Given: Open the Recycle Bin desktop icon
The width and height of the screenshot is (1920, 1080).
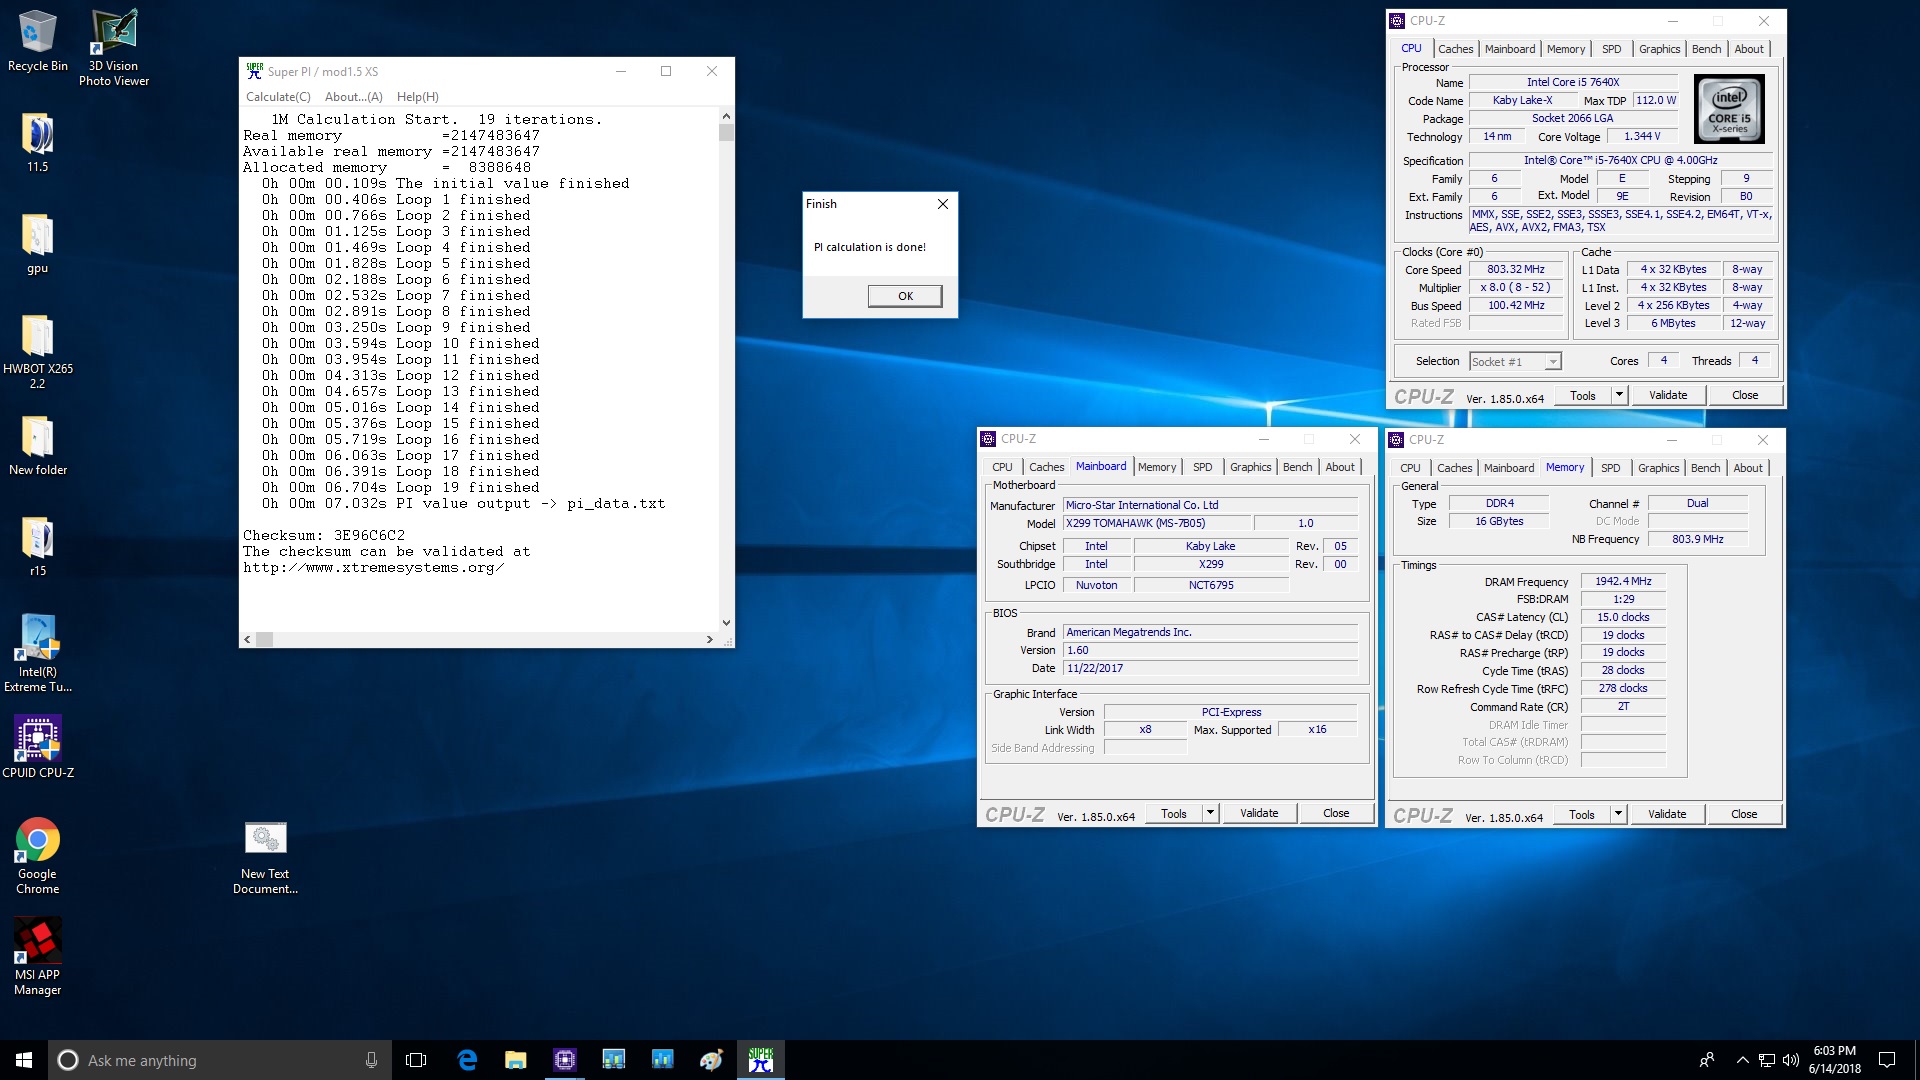Looking at the screenshot, I should (x=37, y=41).
